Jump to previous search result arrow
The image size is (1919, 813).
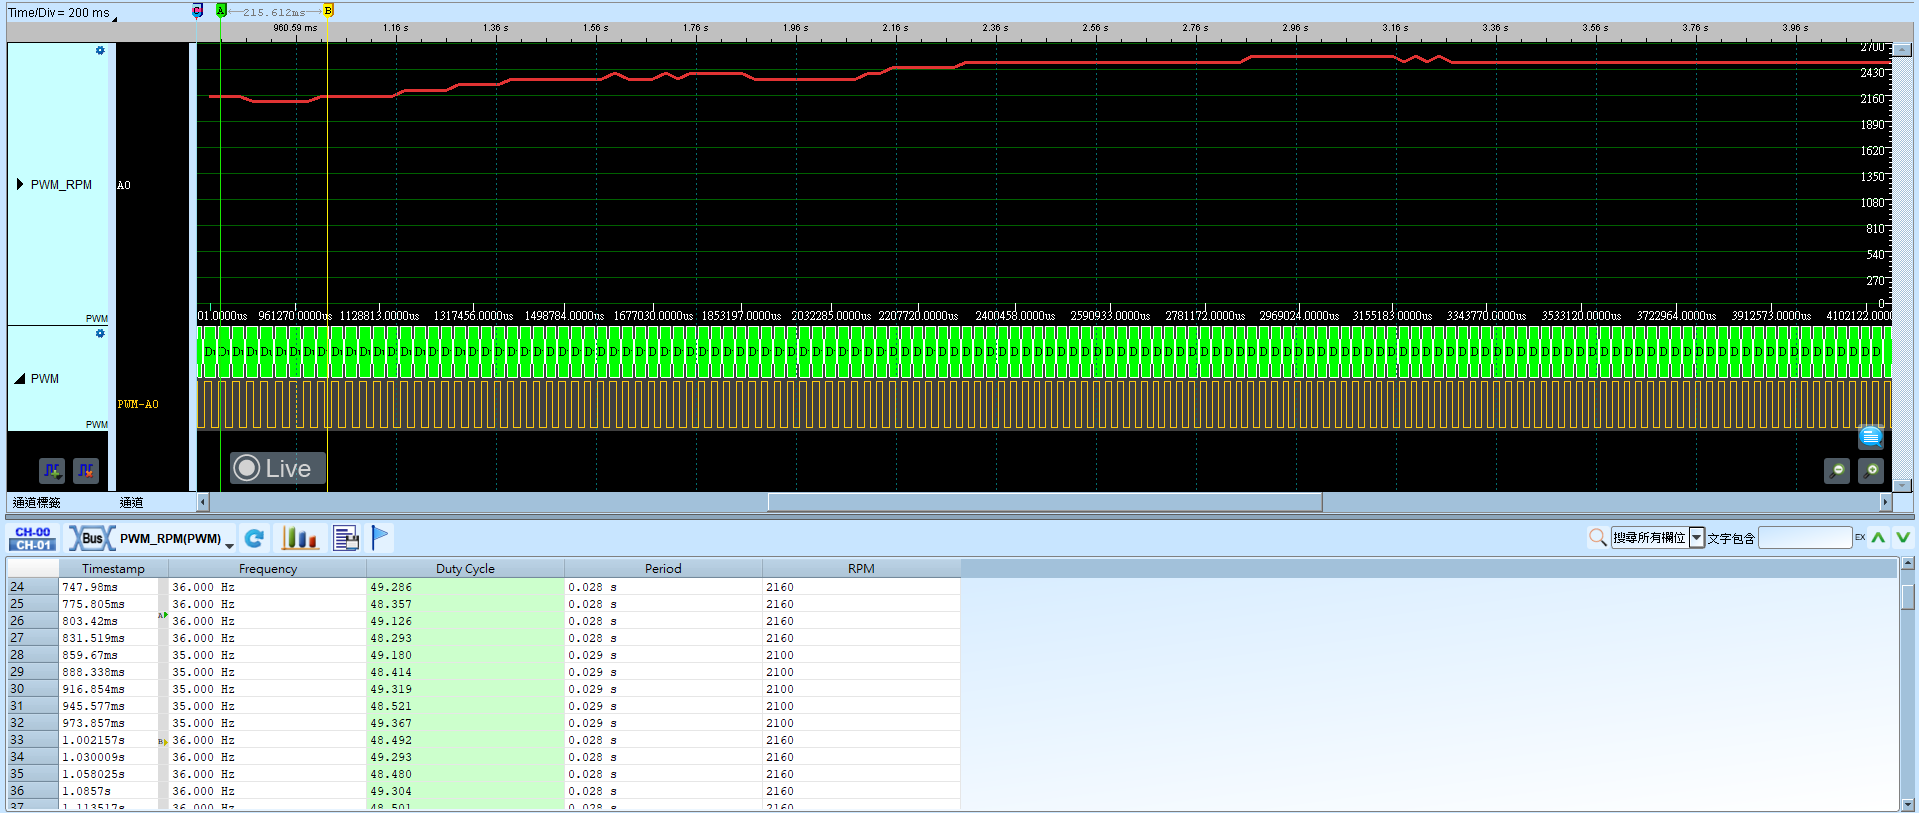click(1879, 538)
